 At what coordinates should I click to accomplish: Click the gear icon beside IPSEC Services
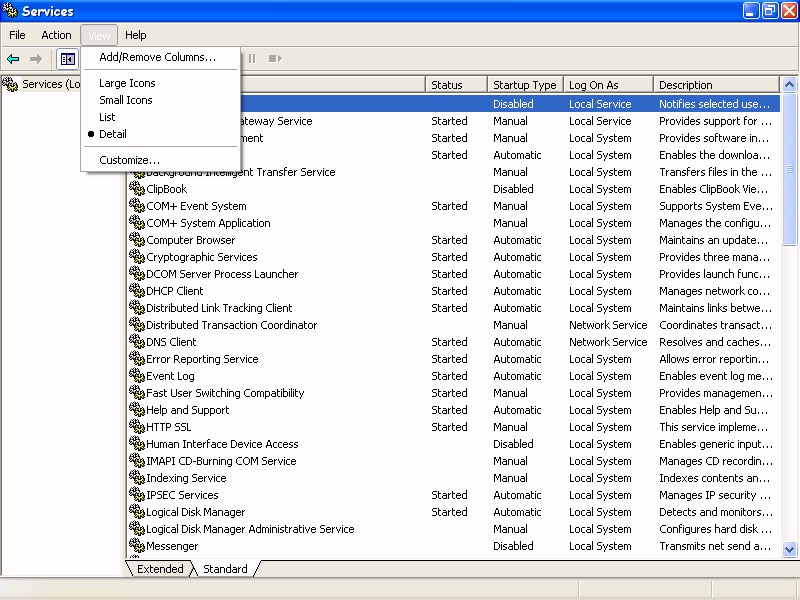(137, 495)
